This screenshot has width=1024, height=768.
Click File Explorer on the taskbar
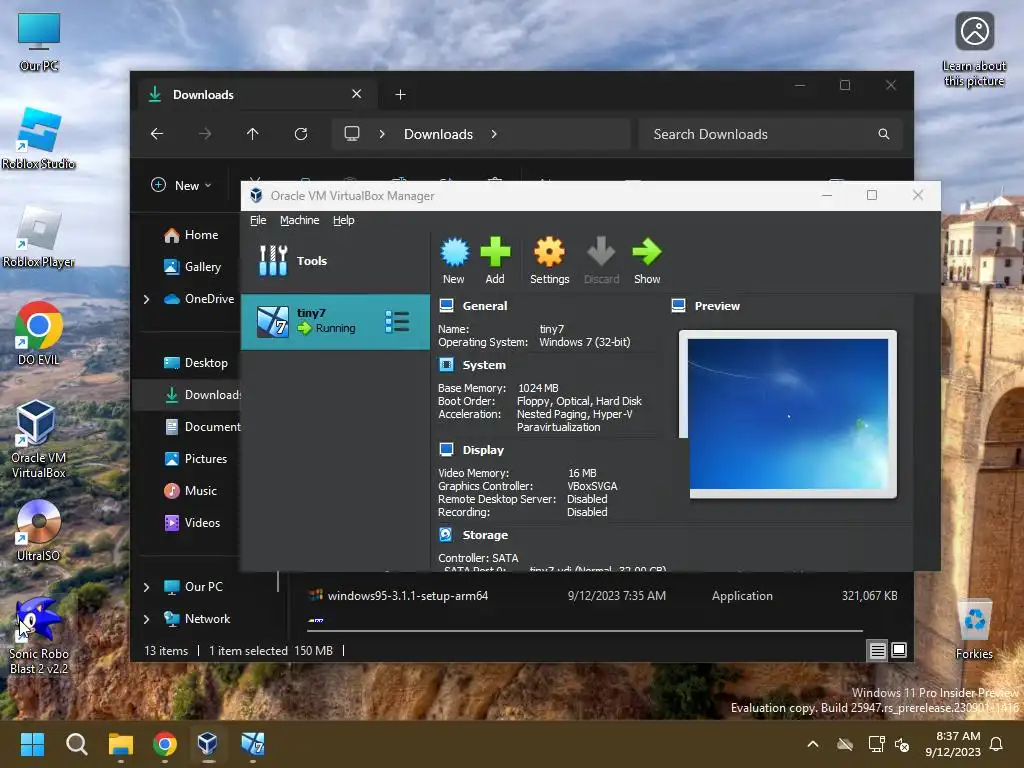121,744
